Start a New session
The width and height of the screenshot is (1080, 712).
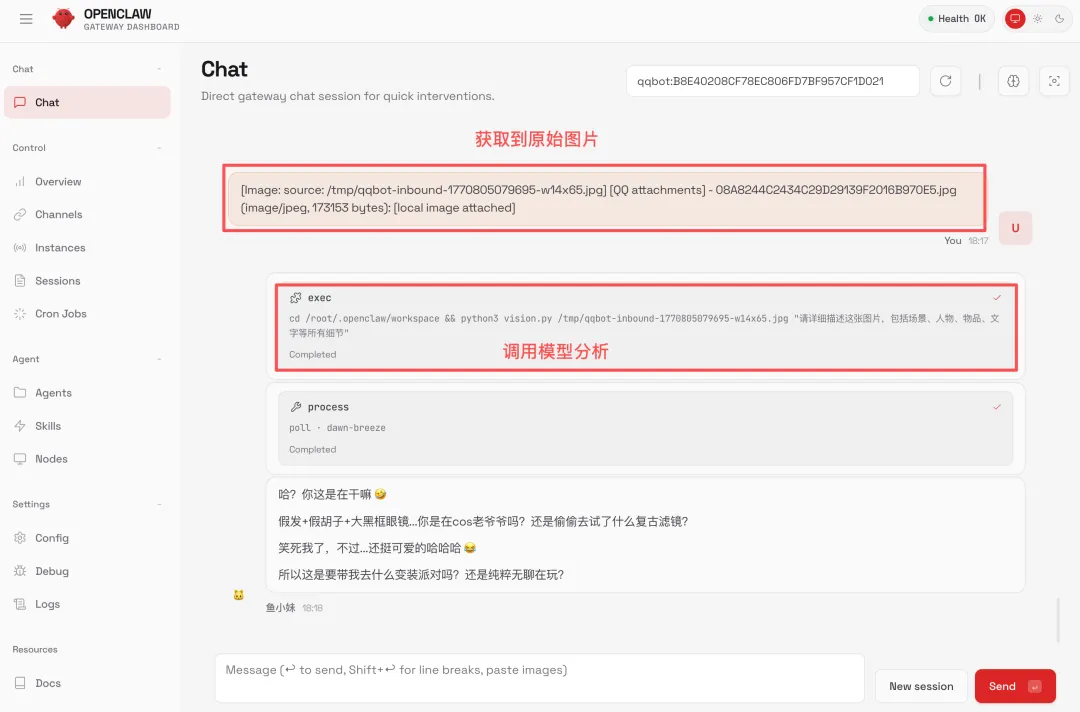click(921, 686)
